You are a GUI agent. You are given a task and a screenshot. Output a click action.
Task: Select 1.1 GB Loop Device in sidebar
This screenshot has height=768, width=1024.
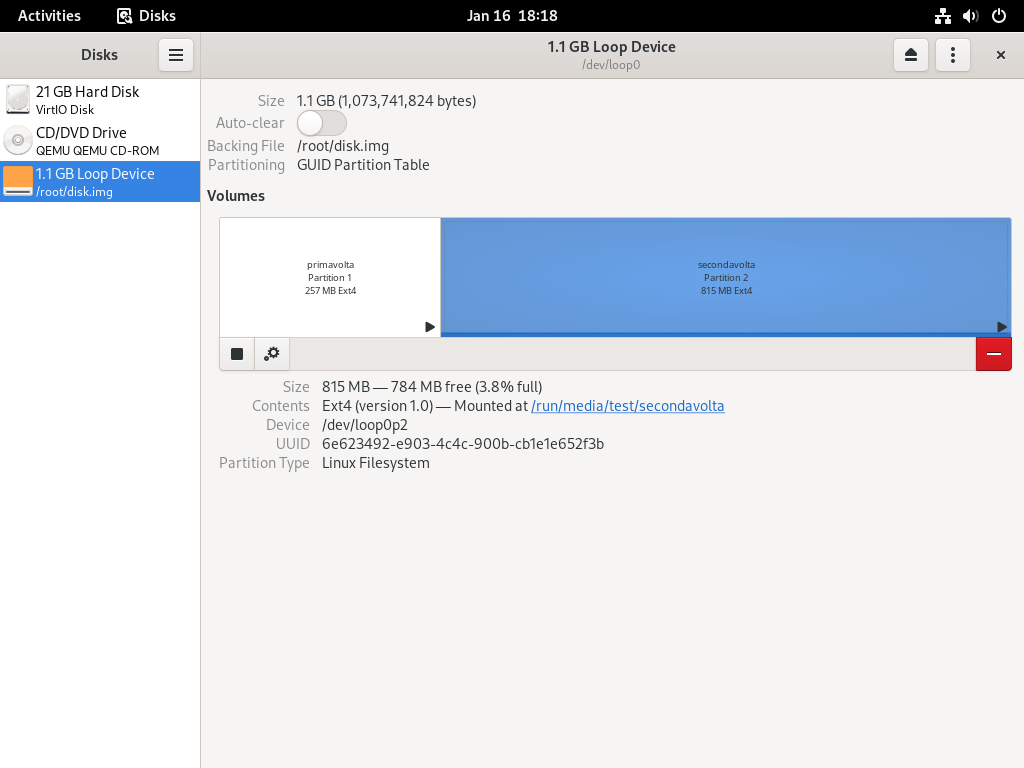pos(100,182)
